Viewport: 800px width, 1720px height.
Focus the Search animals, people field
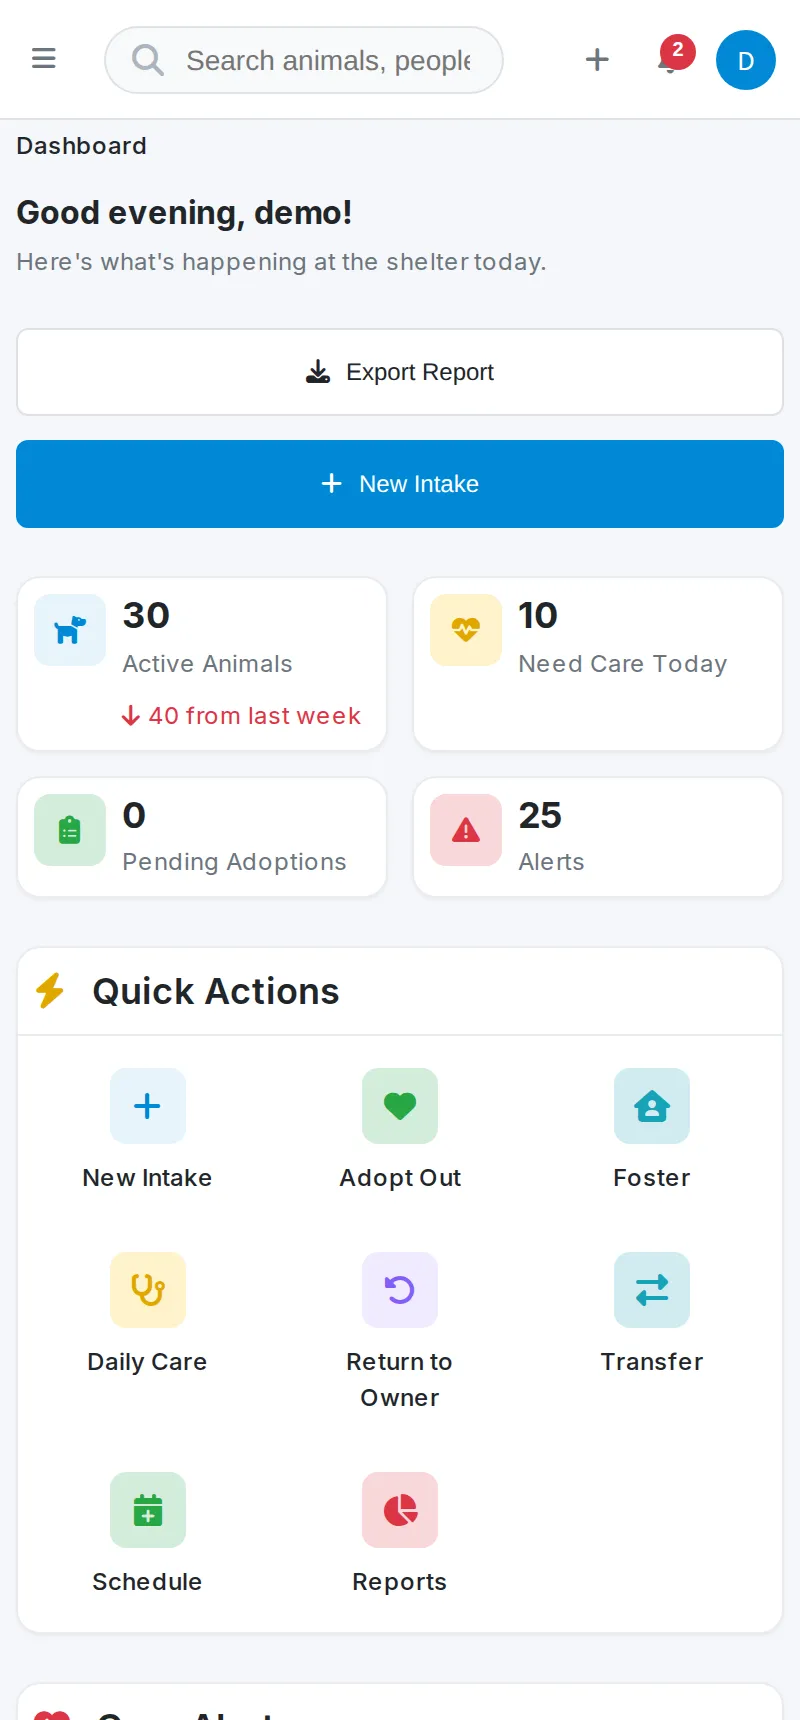[x=304, y=60]
